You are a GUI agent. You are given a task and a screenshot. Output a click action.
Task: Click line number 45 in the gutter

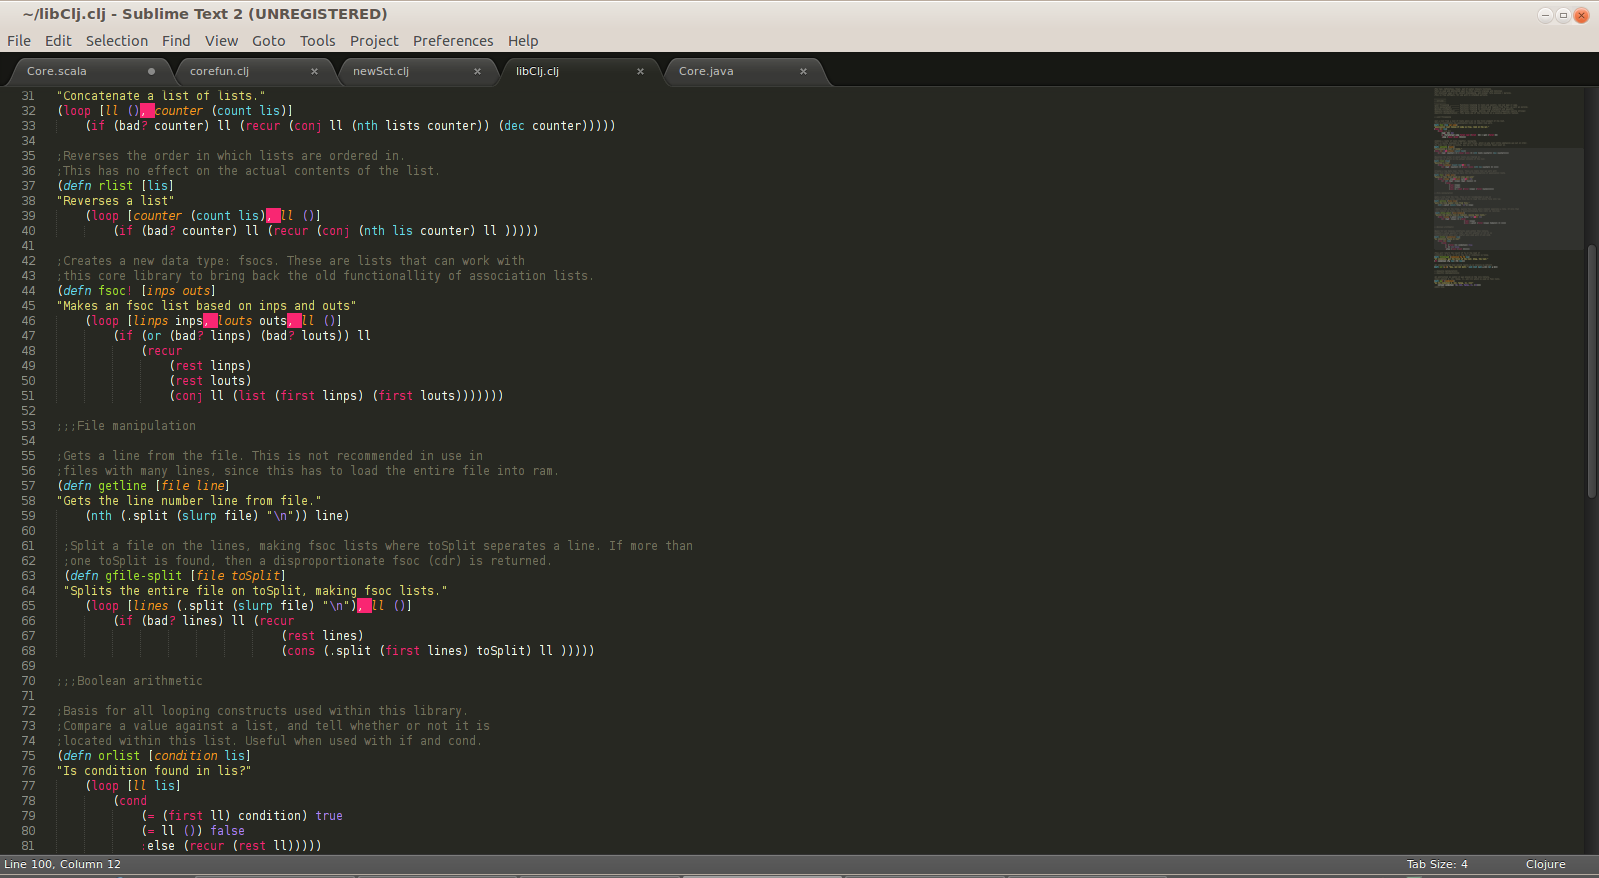point(28,306)
